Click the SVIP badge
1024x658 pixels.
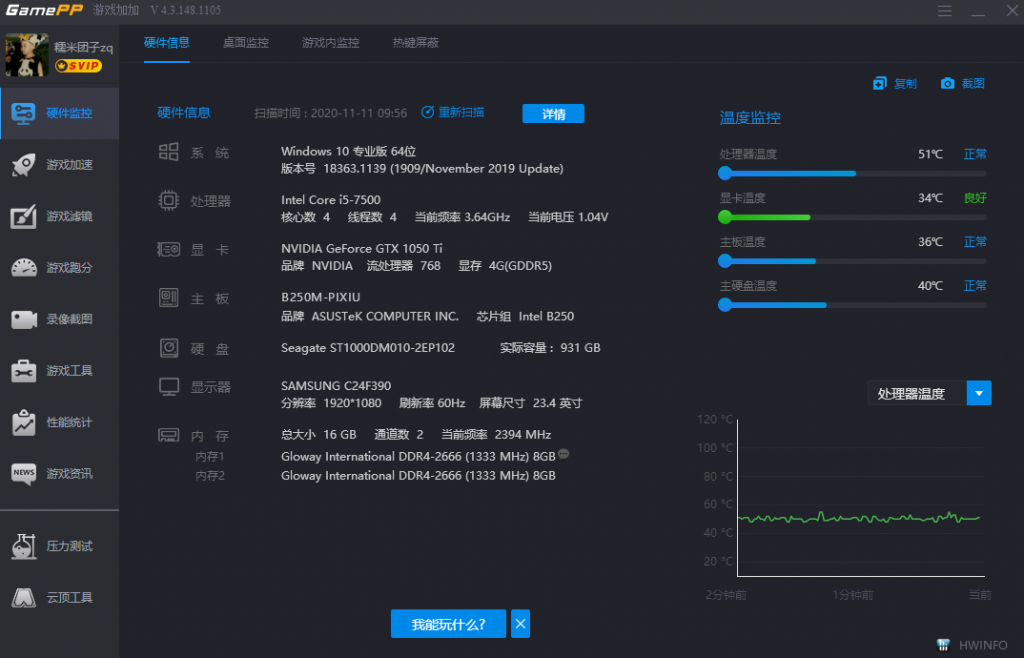click(x=78, y=66)
